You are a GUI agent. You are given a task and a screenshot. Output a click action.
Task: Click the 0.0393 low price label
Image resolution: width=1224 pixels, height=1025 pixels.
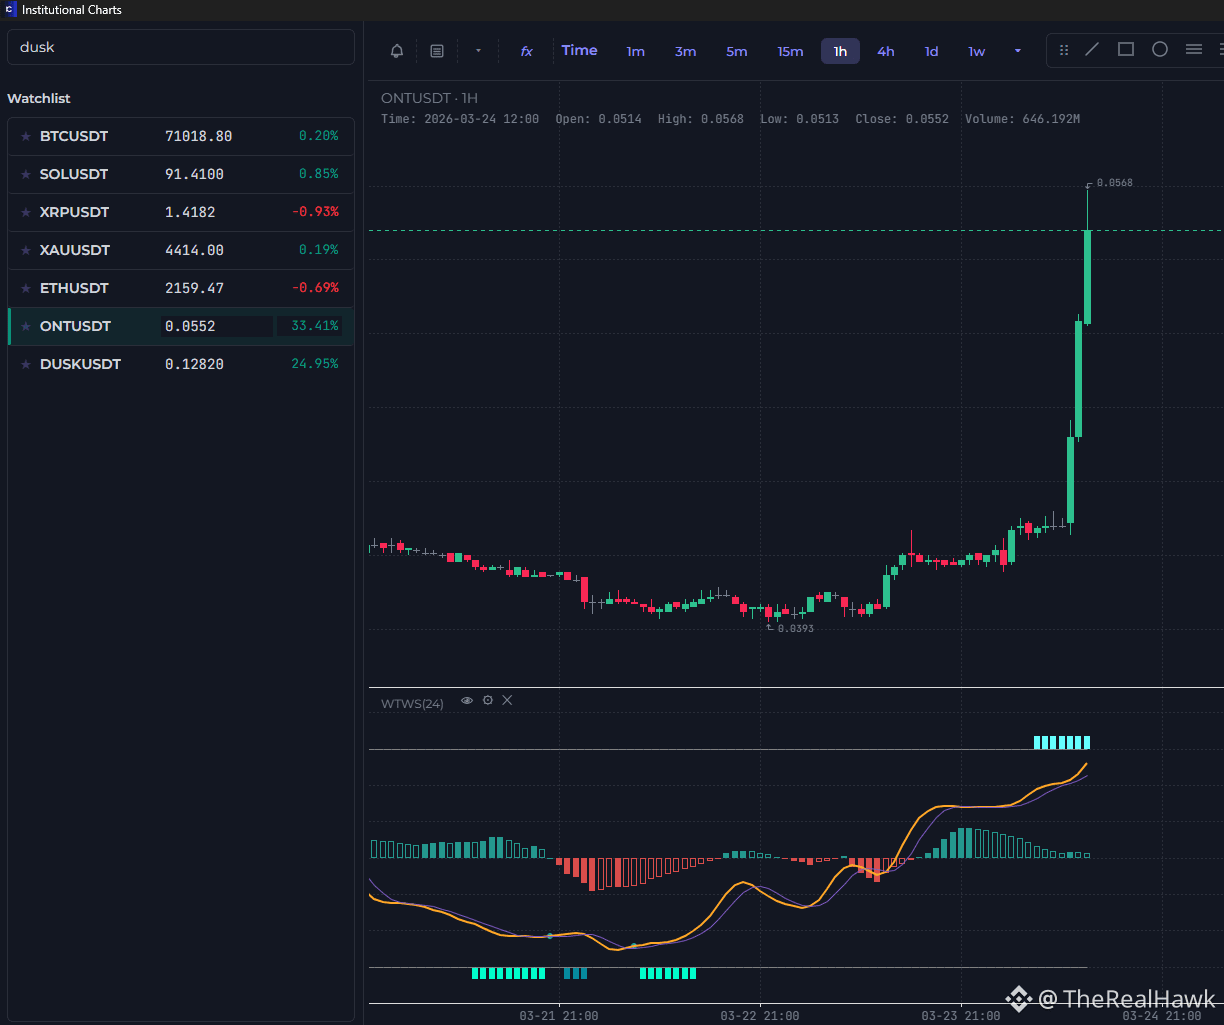click(795, 629)
